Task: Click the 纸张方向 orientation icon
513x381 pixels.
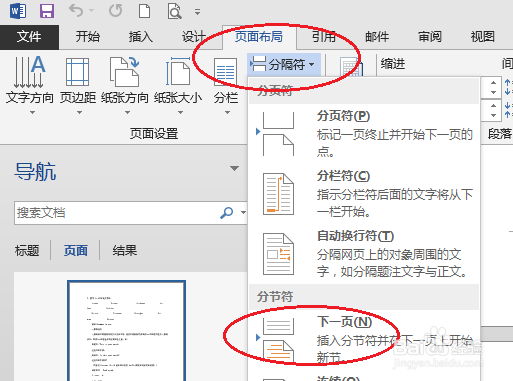Action: 124,72
